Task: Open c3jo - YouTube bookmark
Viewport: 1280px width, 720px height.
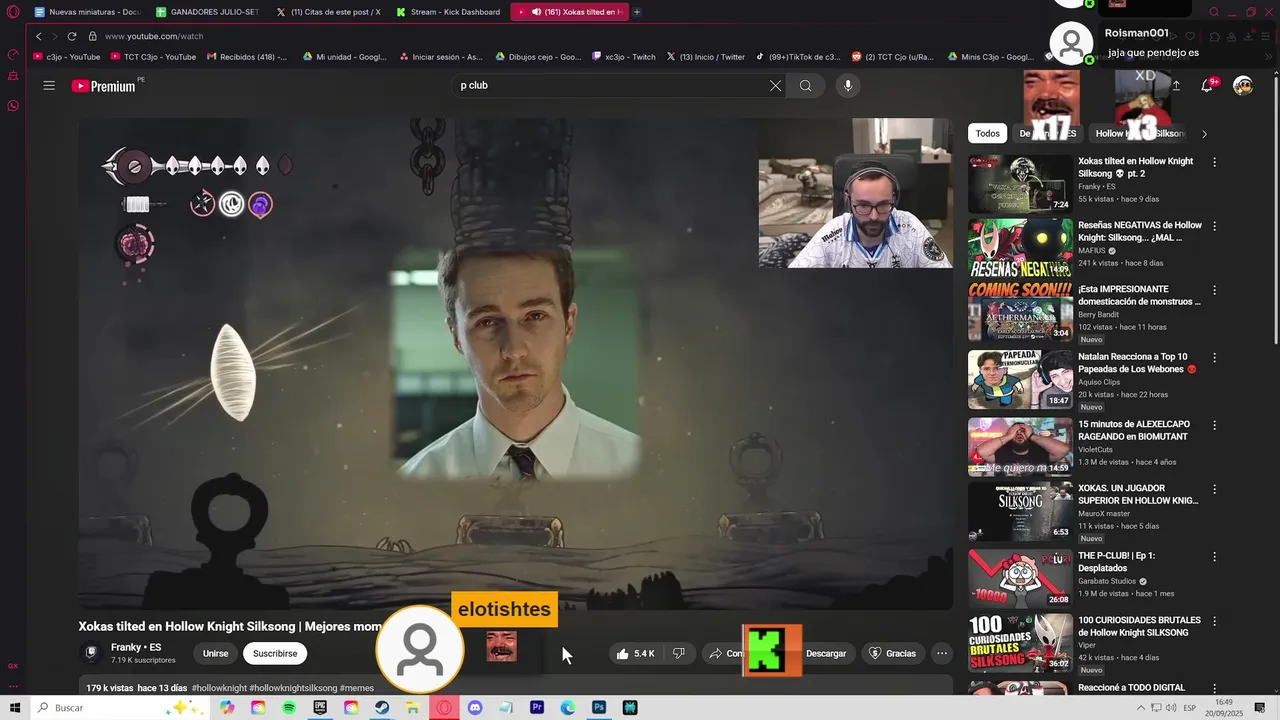Action: pyautogui.click(x=67, y=57)
